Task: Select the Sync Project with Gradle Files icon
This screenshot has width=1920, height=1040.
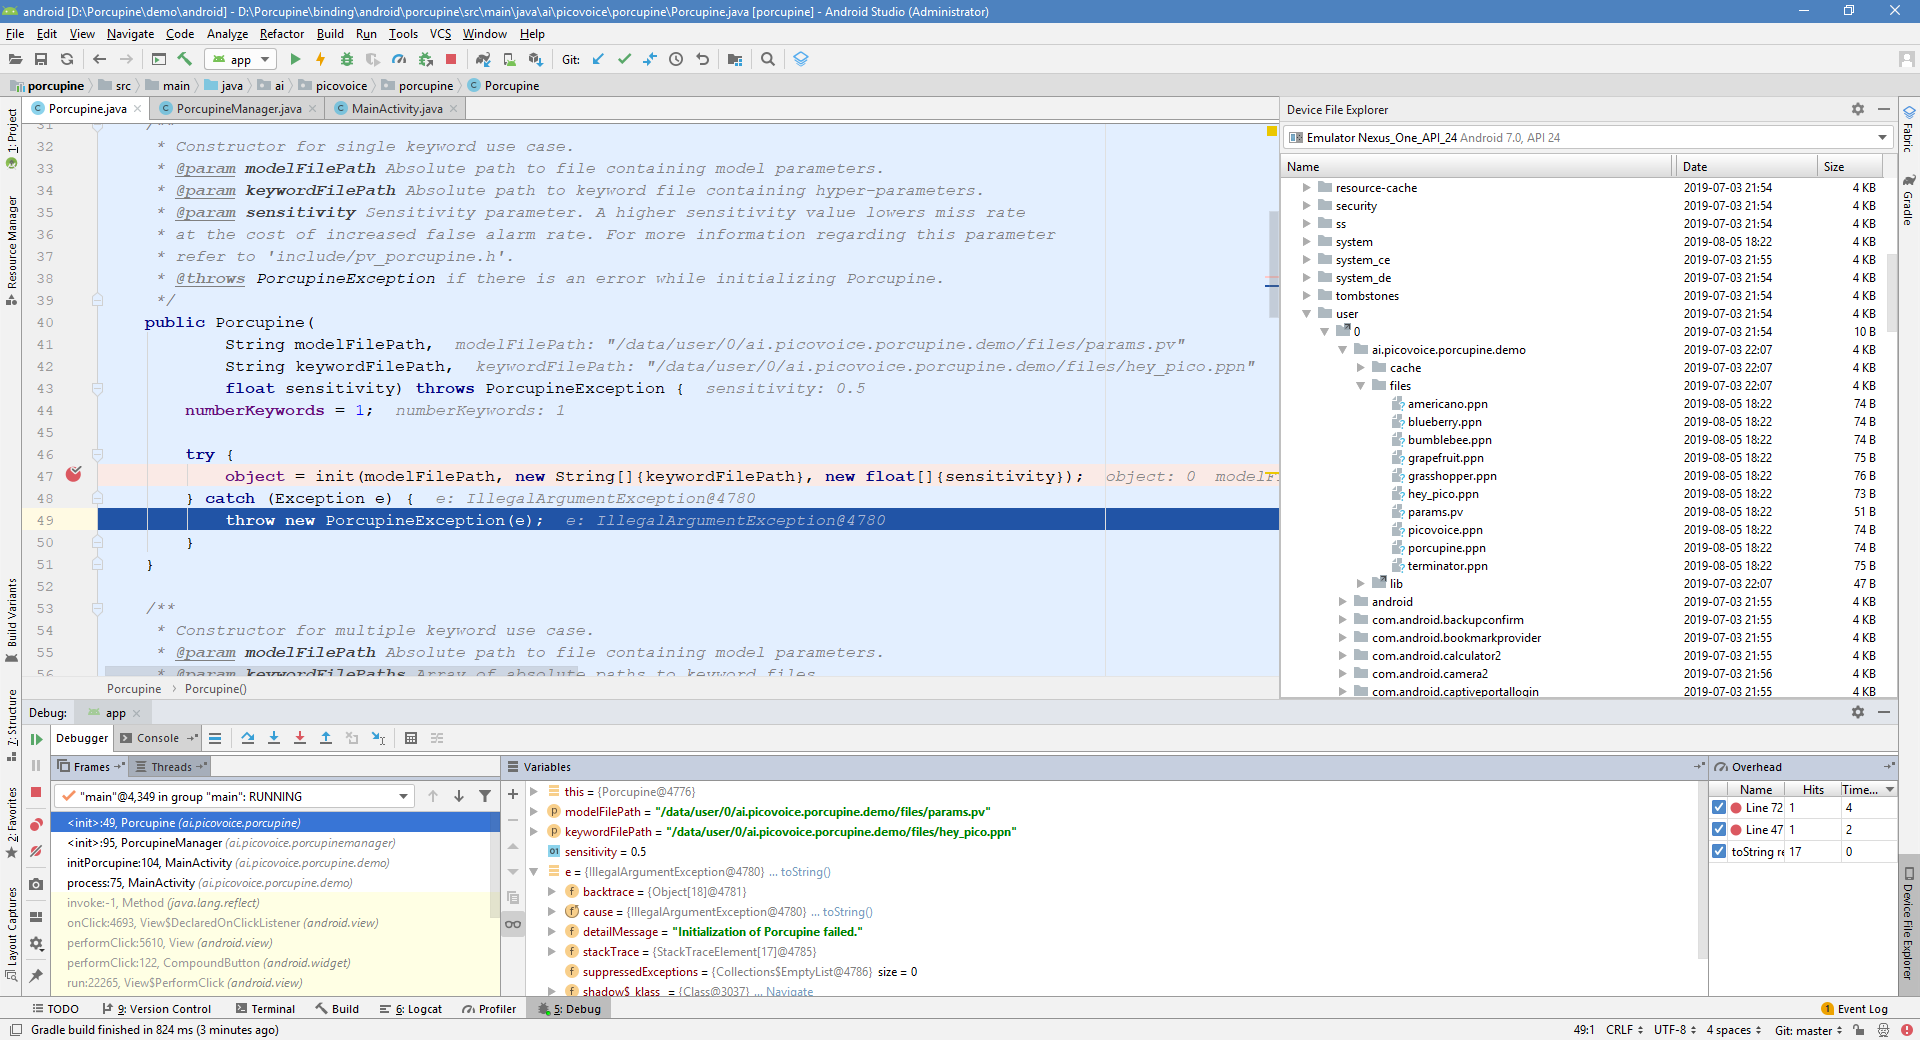Action: (485, 59)
